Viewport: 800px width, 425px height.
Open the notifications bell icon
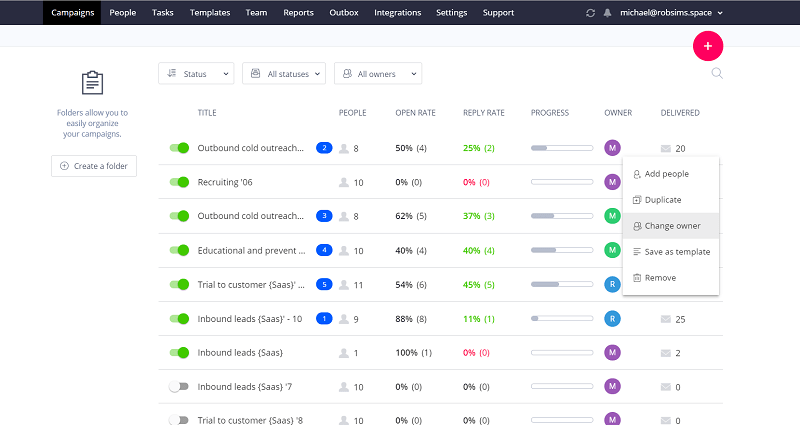tap(607, 13)
